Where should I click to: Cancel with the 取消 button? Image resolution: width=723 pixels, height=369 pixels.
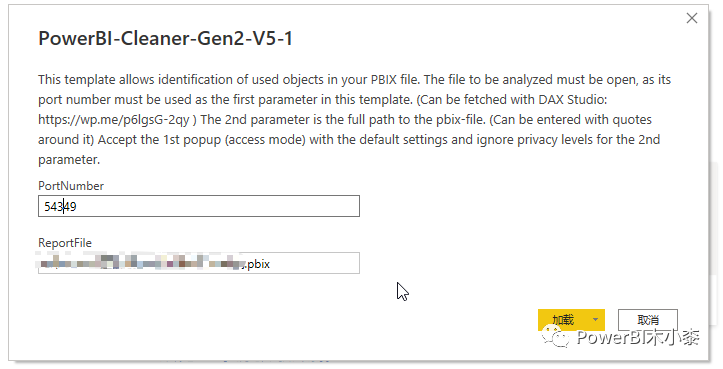[647, 320]
